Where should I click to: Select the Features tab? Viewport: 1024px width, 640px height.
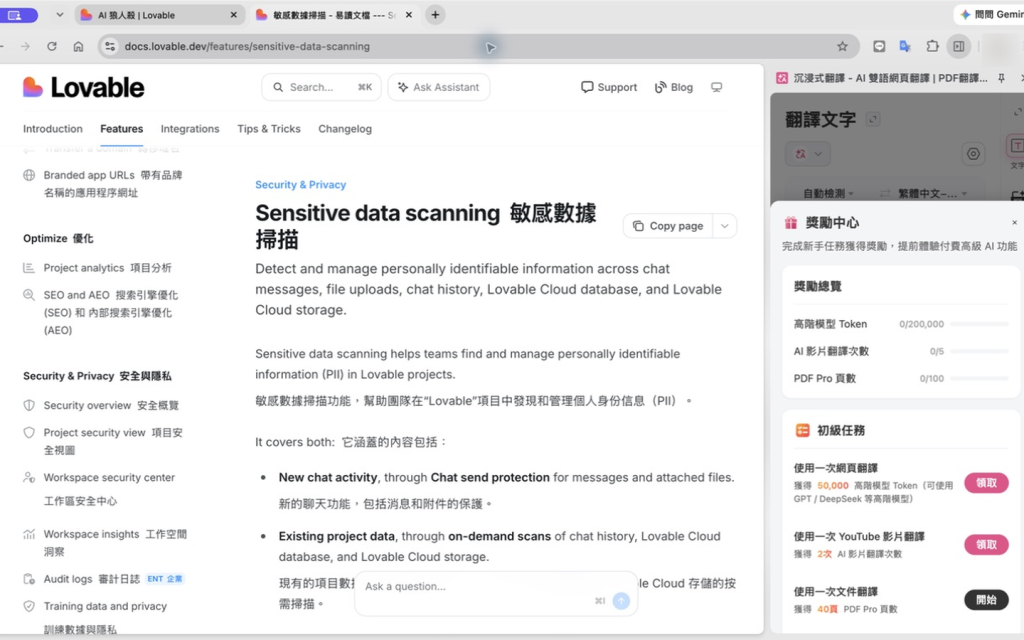click(x=121, y=129)
